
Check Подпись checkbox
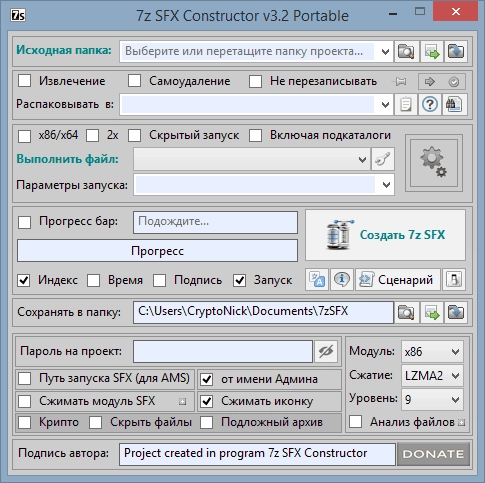point(159,280)
